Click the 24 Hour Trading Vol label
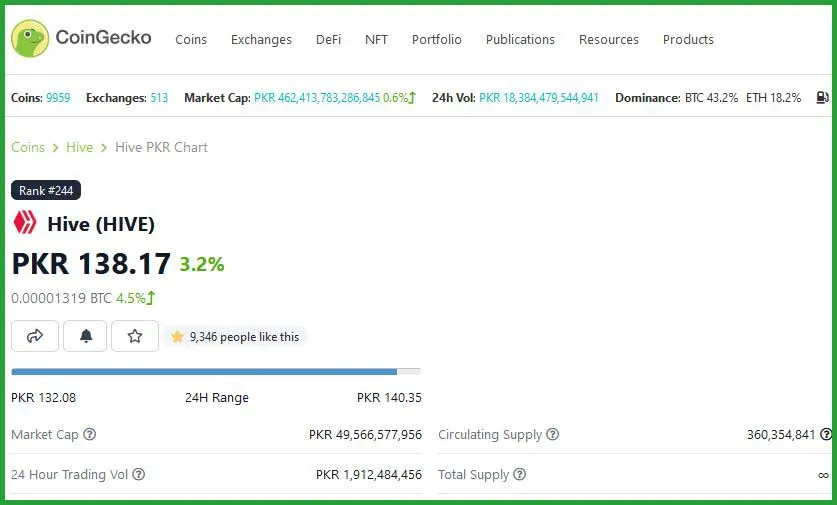Viewport: 837px width, 505px height. (x=69, y=475)
